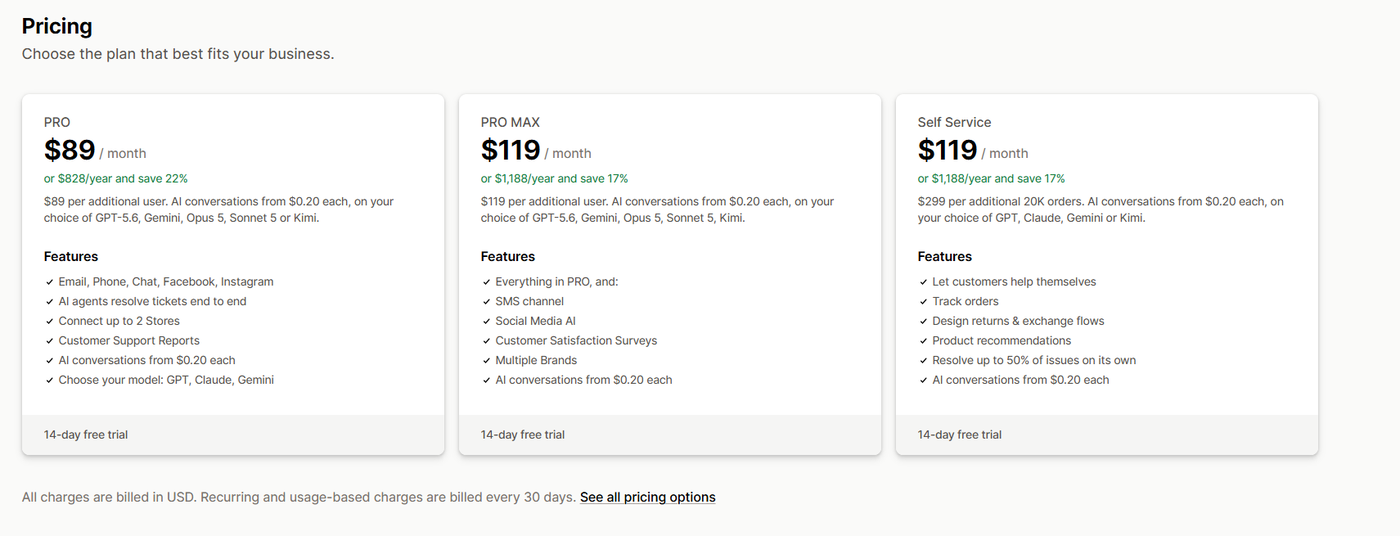The width and height of the screenshot is (1400, 536).
Task: Click the "$119 per additional user" description
Action: (x=657, y=209)
